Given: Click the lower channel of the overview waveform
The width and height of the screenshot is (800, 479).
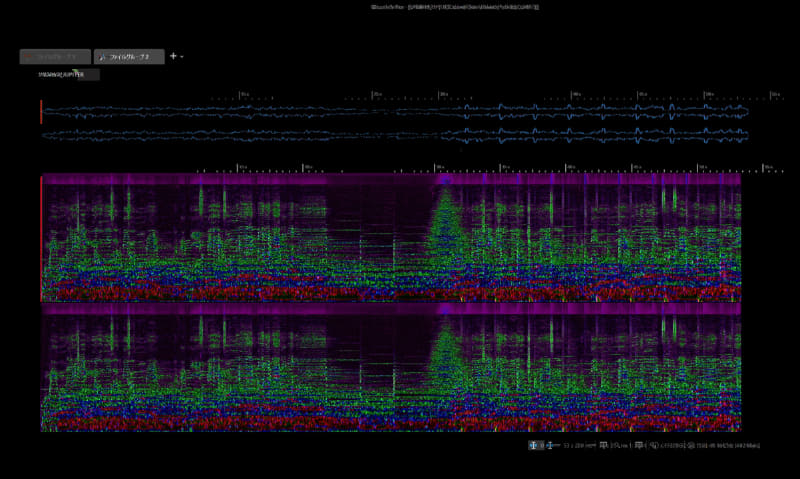Looking at the screenshot, I should tap(394, 136).
